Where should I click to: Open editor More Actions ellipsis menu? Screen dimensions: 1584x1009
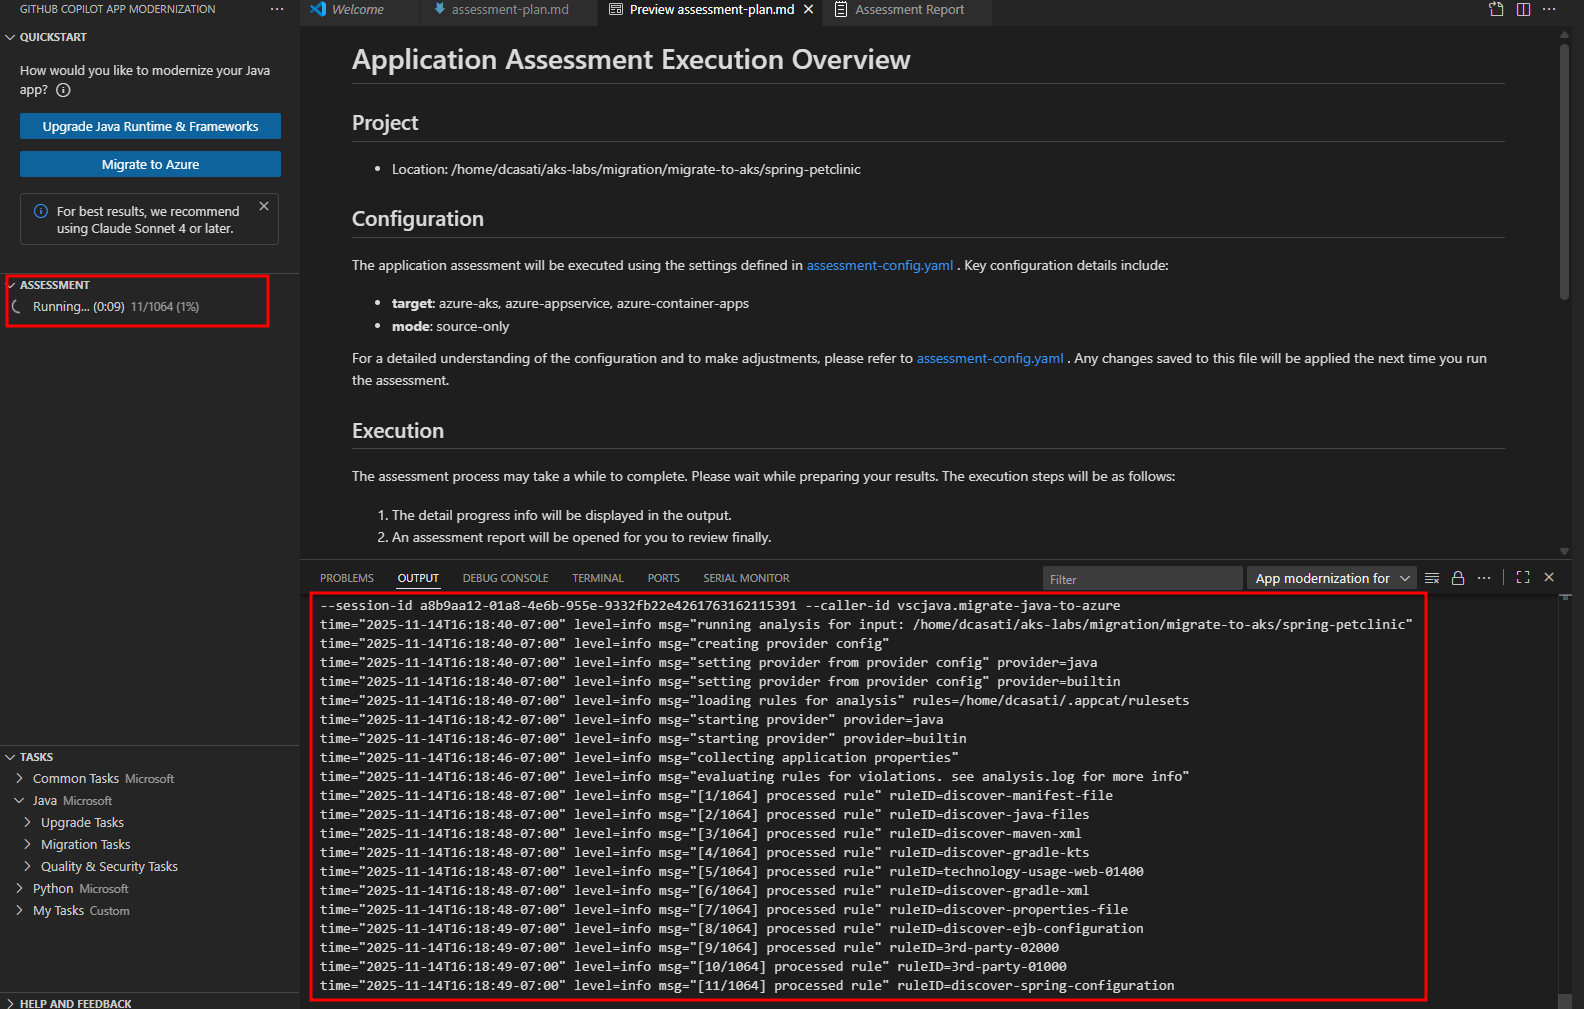coord(1549,9)
